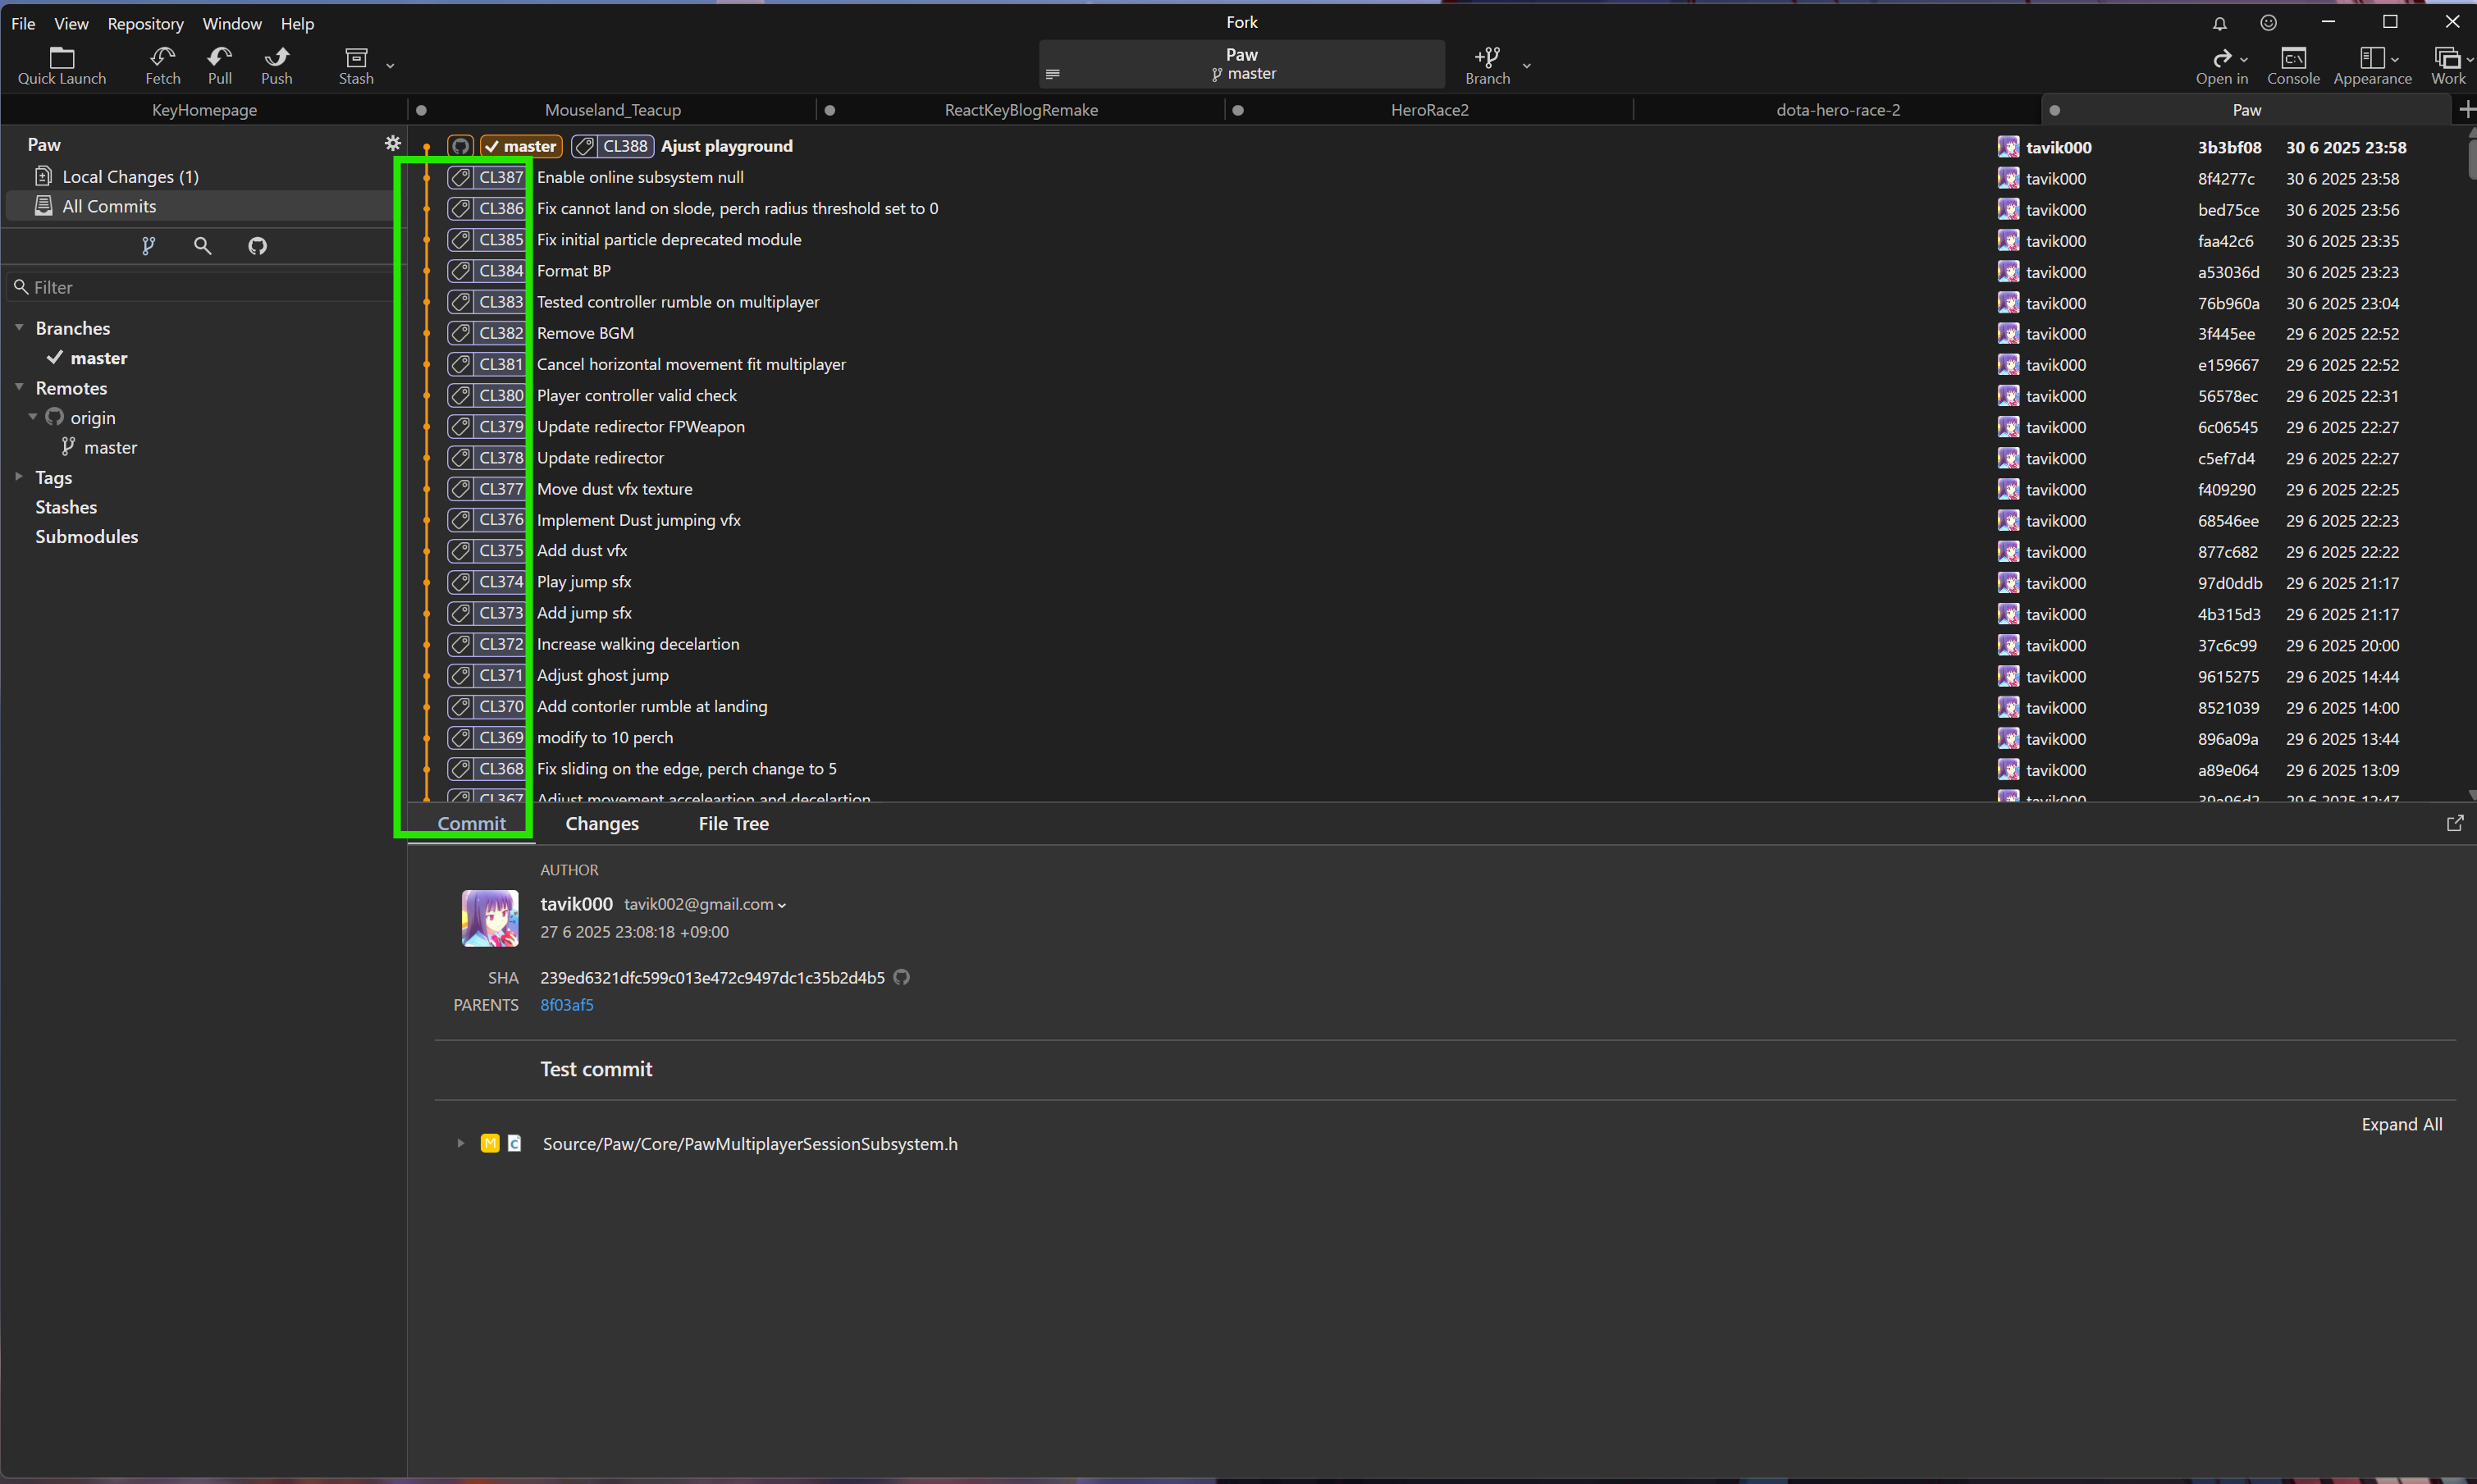This screenshot has width=2477, height=1484.
Task: Click the CL387 tag badge
Action: [x=487, y=178]
